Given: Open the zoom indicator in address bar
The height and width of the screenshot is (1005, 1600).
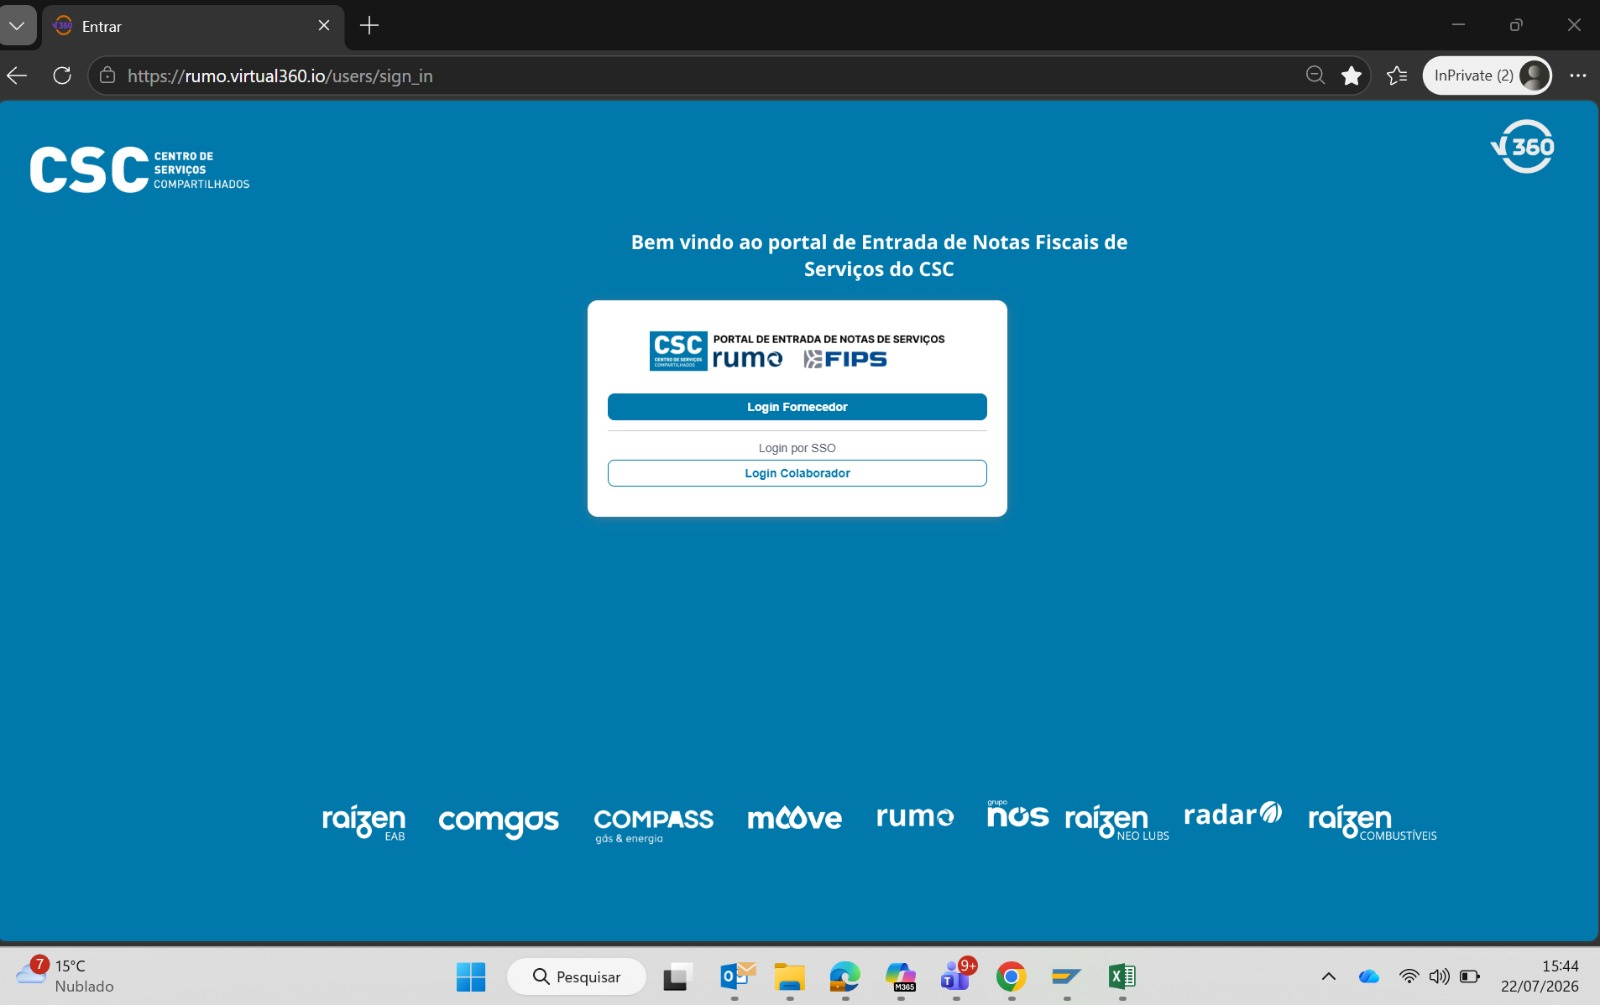Looking at the screenshot, I should [1315, 76].
